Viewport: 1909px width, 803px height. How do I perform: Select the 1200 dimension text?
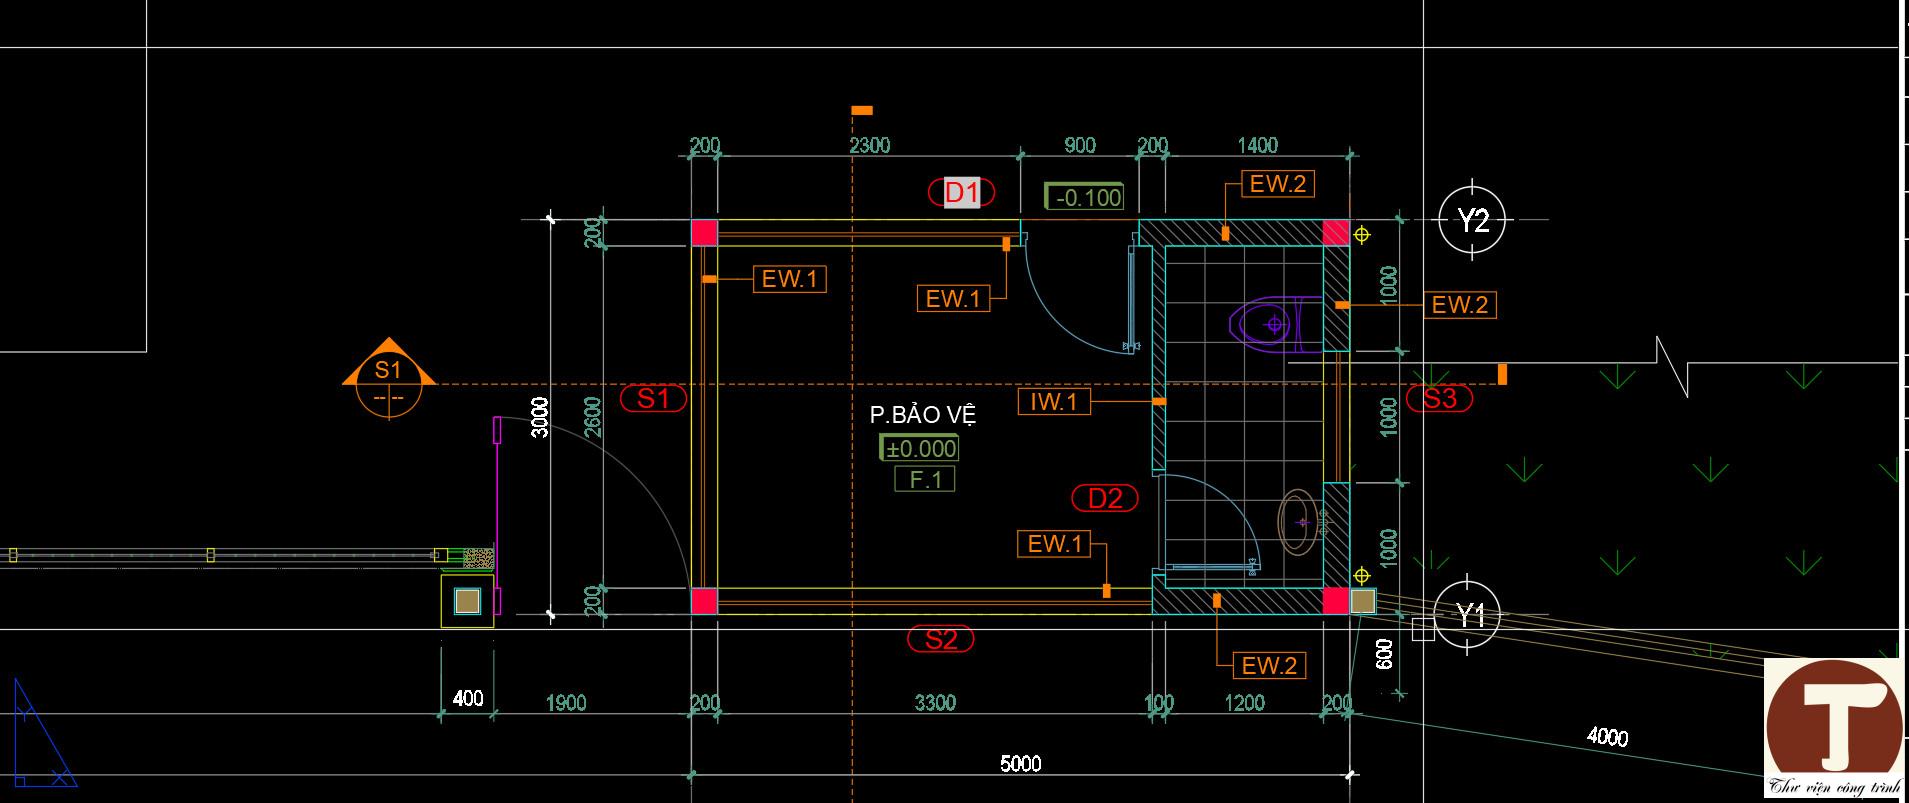tap(1244, 703)
